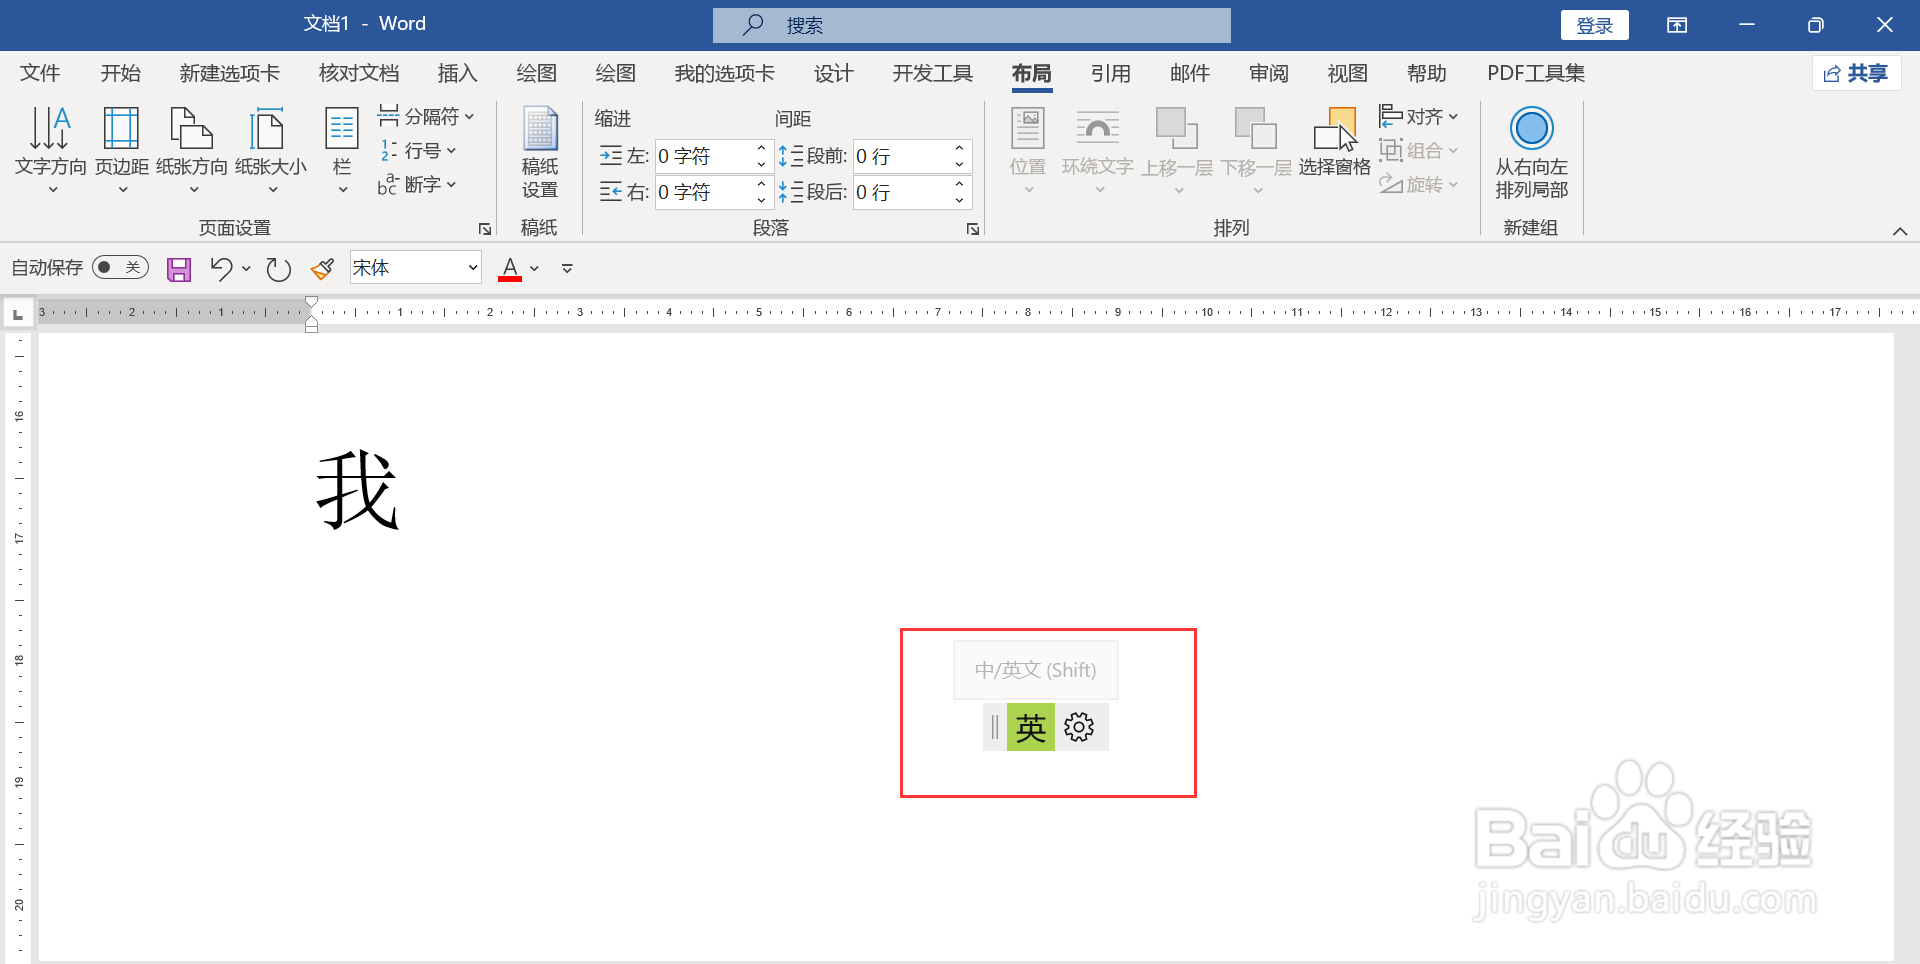Apply the red Font Color A
The image size is (1920, 964).
(510, 268)
